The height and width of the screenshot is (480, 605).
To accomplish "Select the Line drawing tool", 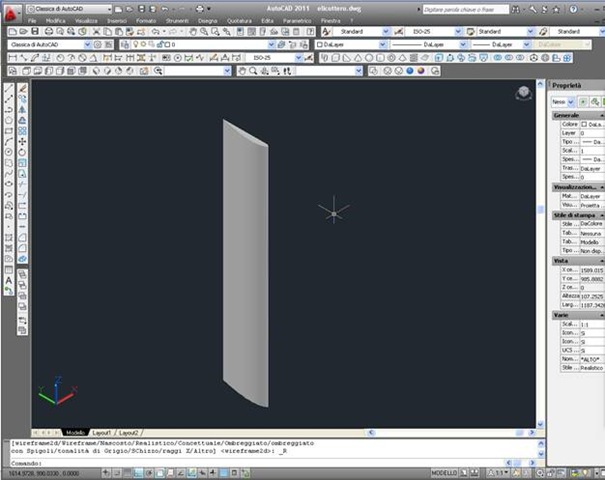I will [x=9, y=88].
